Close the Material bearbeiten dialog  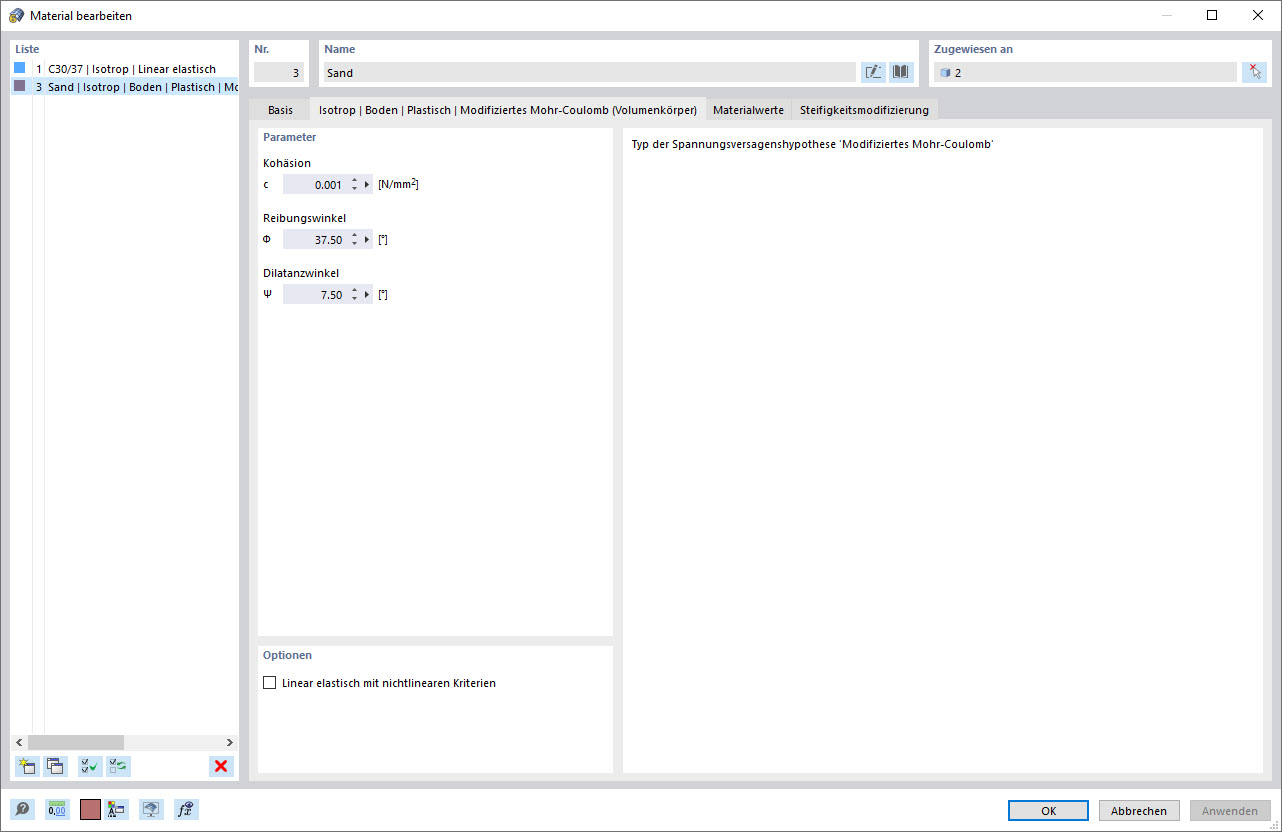tap(1258, 15)
